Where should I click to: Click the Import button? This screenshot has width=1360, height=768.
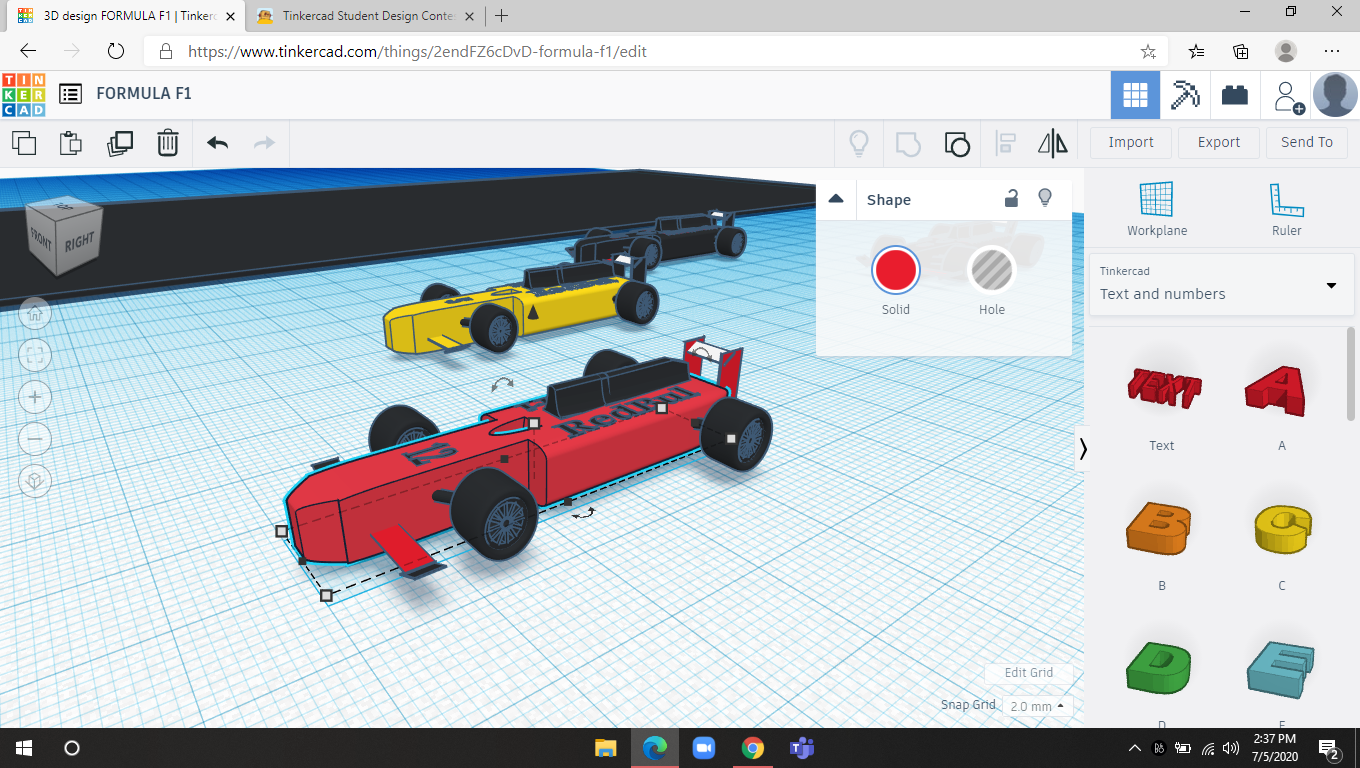coord(1131,143)
